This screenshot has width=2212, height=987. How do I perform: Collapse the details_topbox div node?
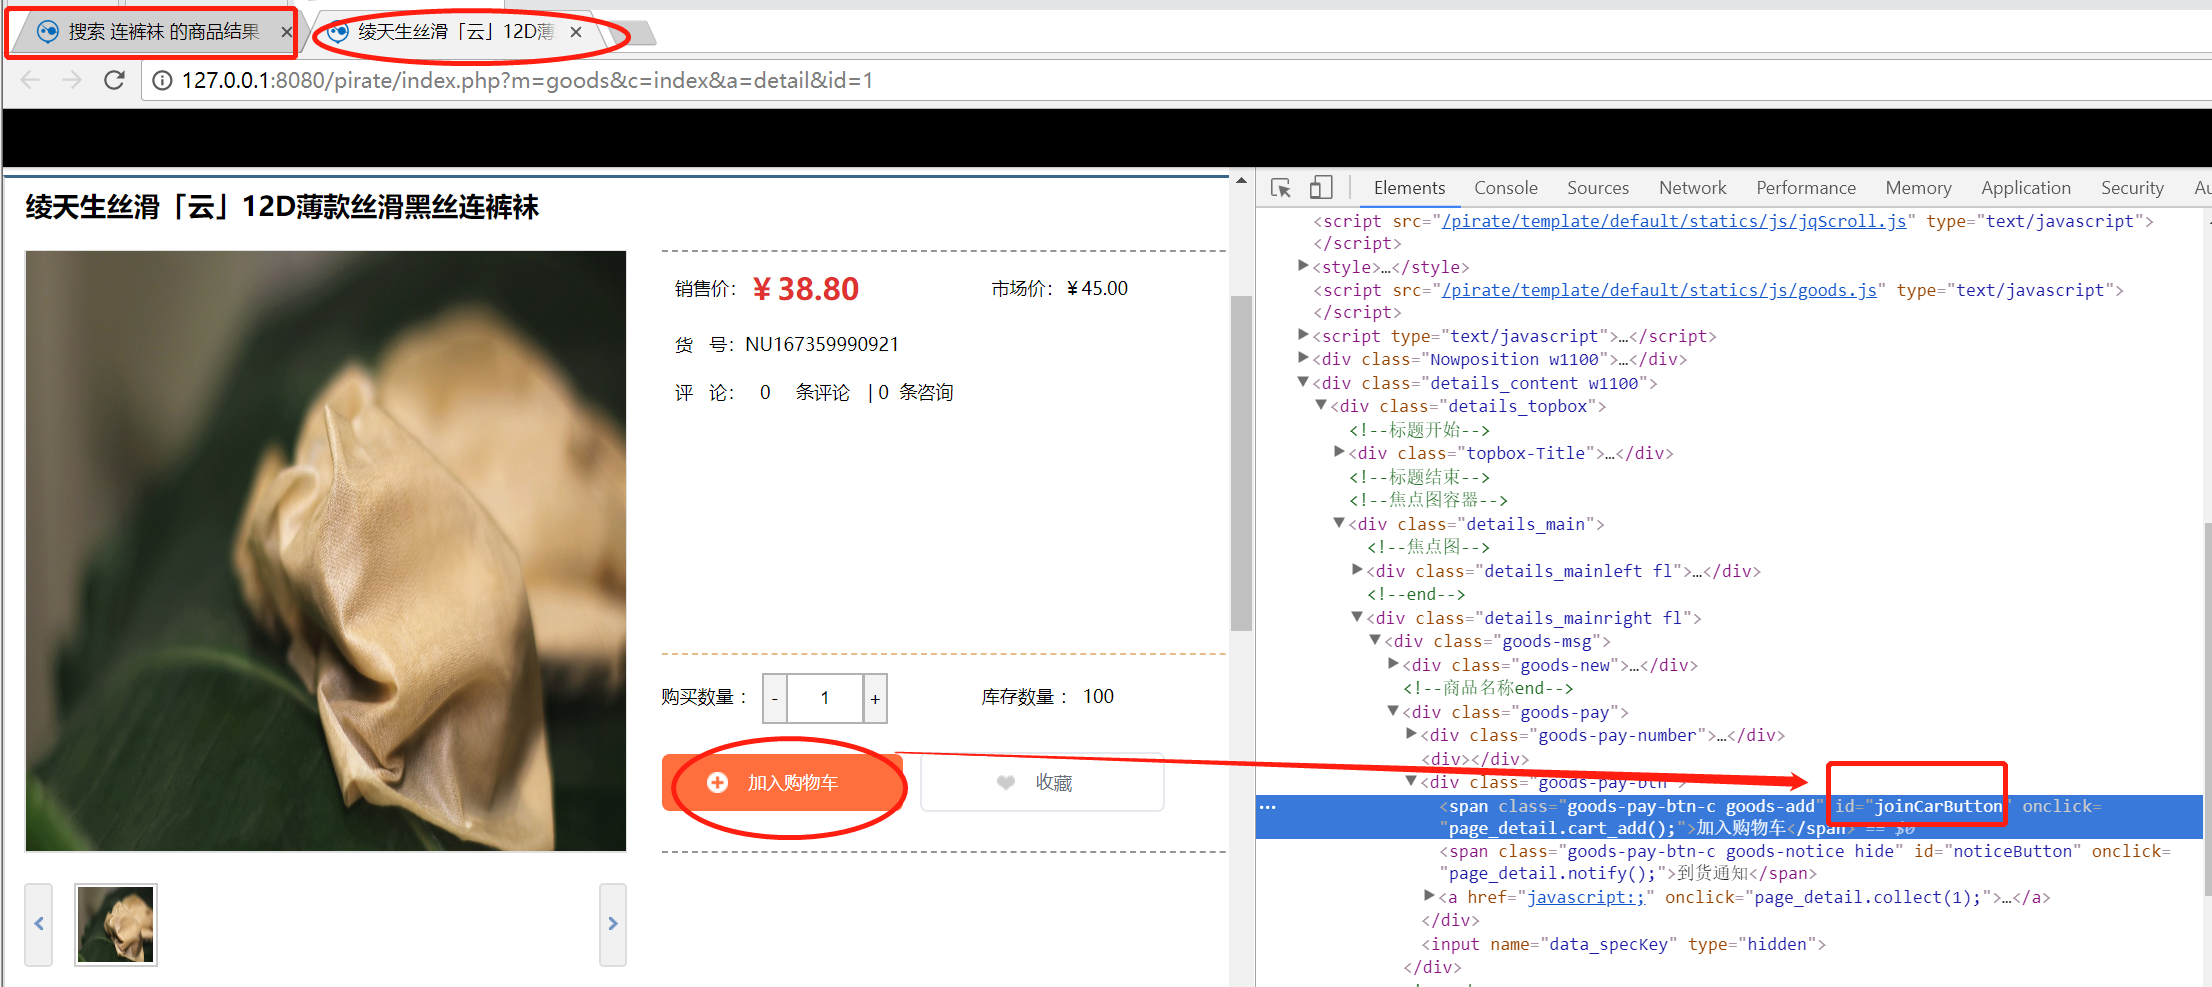click(x=1321, y=405)
